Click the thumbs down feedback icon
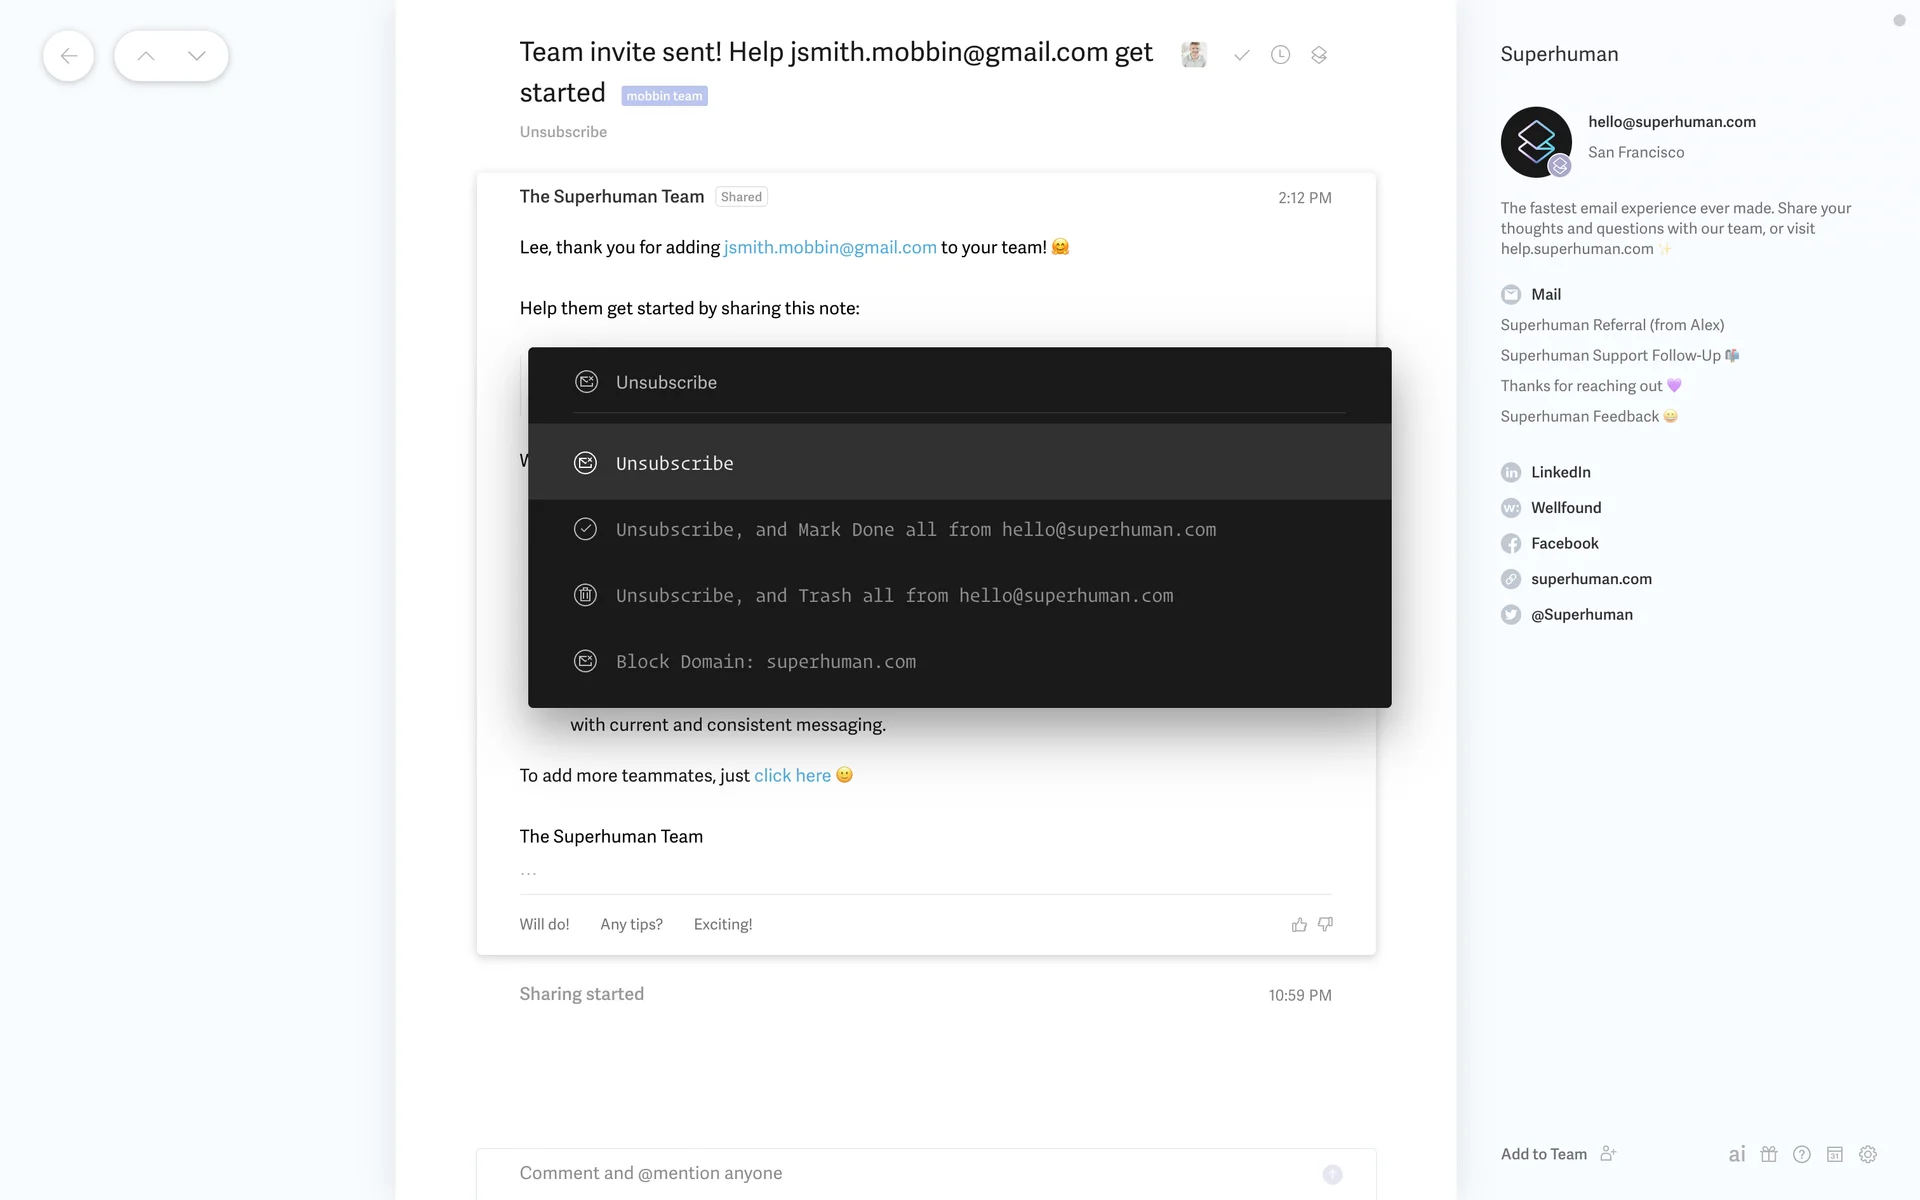Viewport: 1920px width, 1200px height. tap(1325, 924)
